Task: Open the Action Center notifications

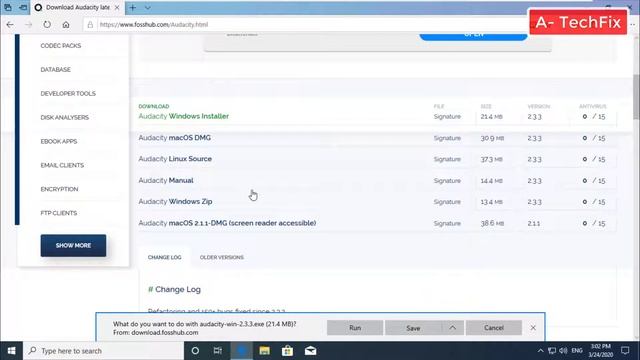Action: click(x=625, y=351)
